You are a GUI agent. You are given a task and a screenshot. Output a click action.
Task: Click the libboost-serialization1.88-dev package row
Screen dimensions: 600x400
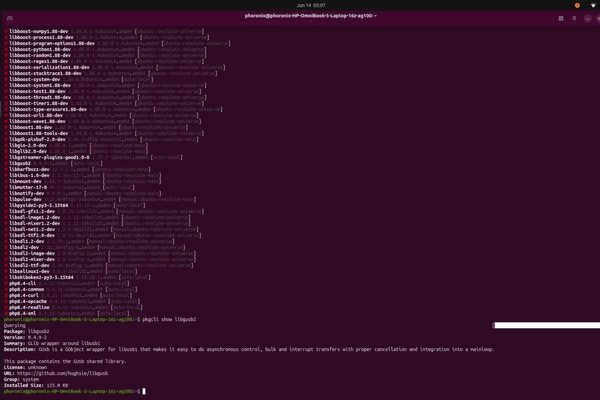[x=117, y=67]
